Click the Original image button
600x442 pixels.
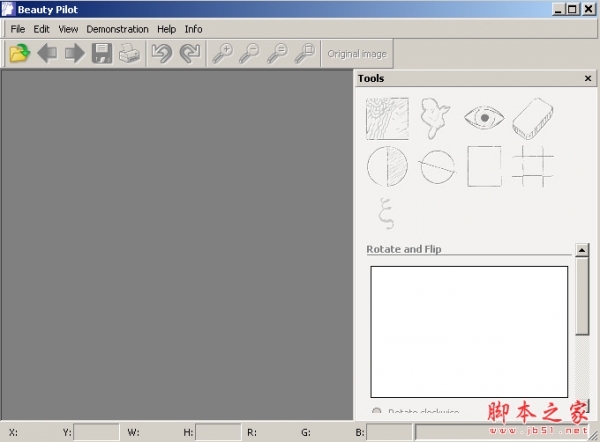click(357, 54)
